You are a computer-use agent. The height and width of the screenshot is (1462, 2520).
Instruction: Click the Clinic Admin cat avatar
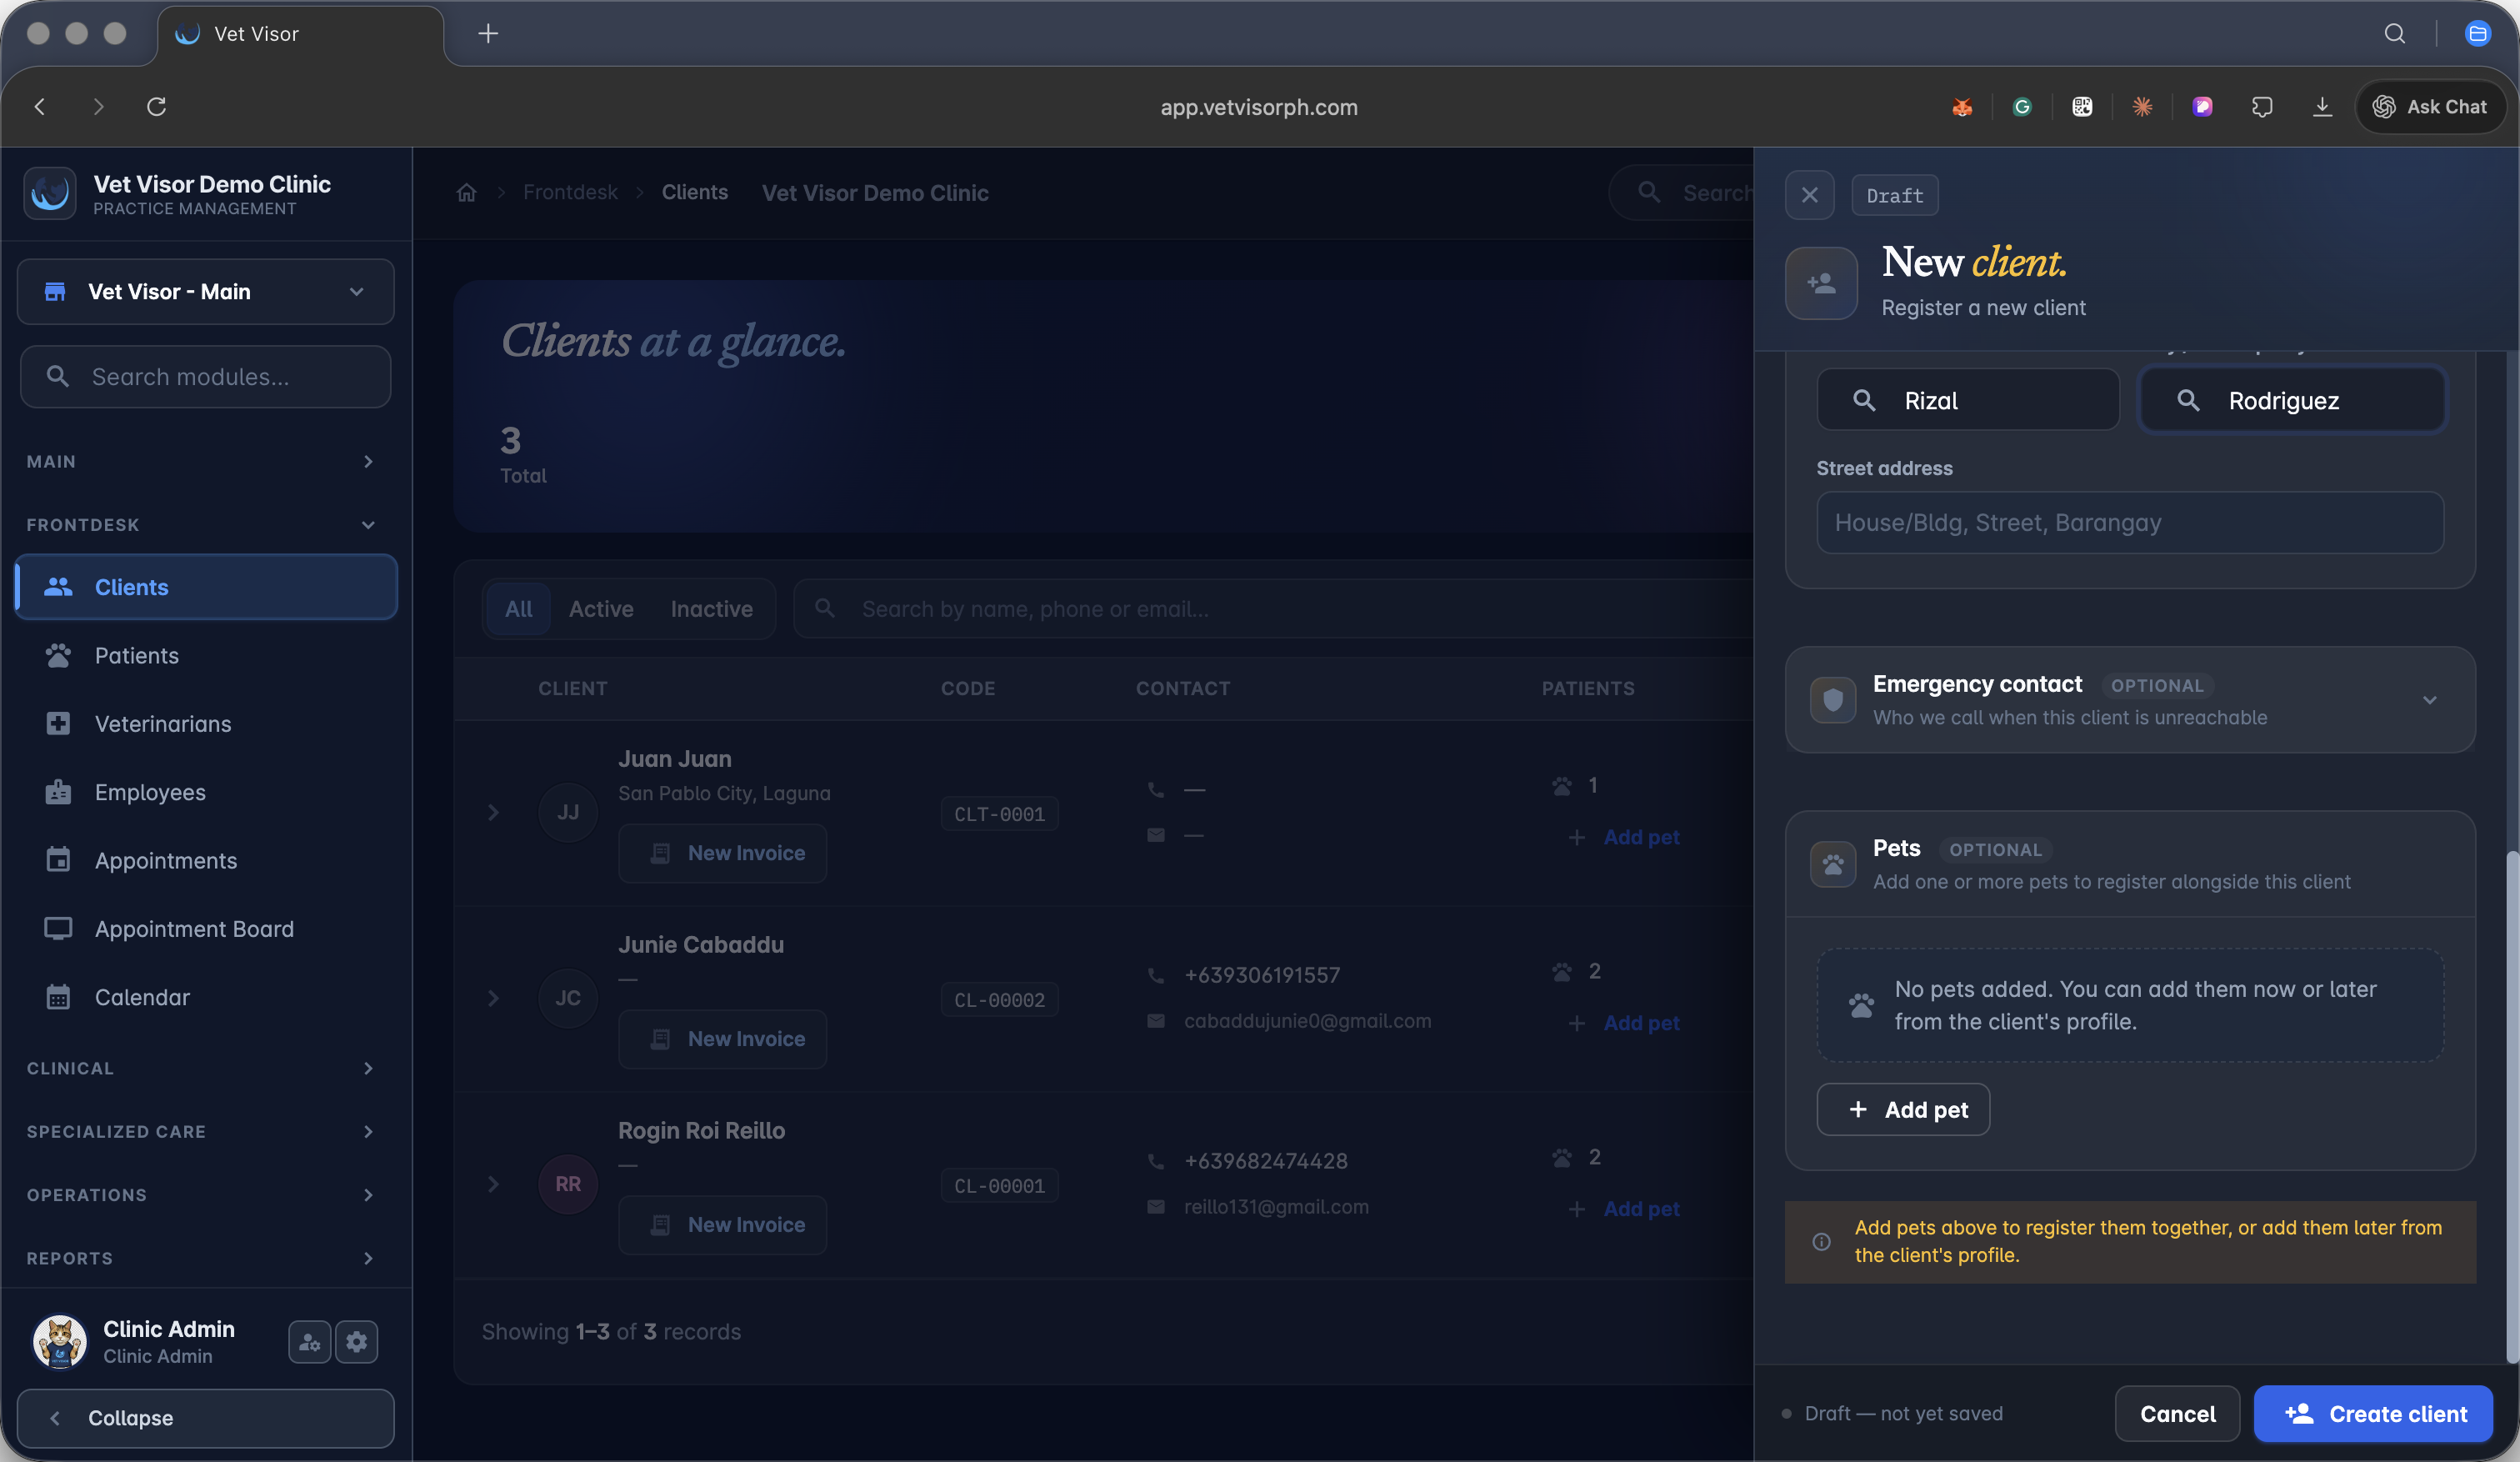[60, 1341]
